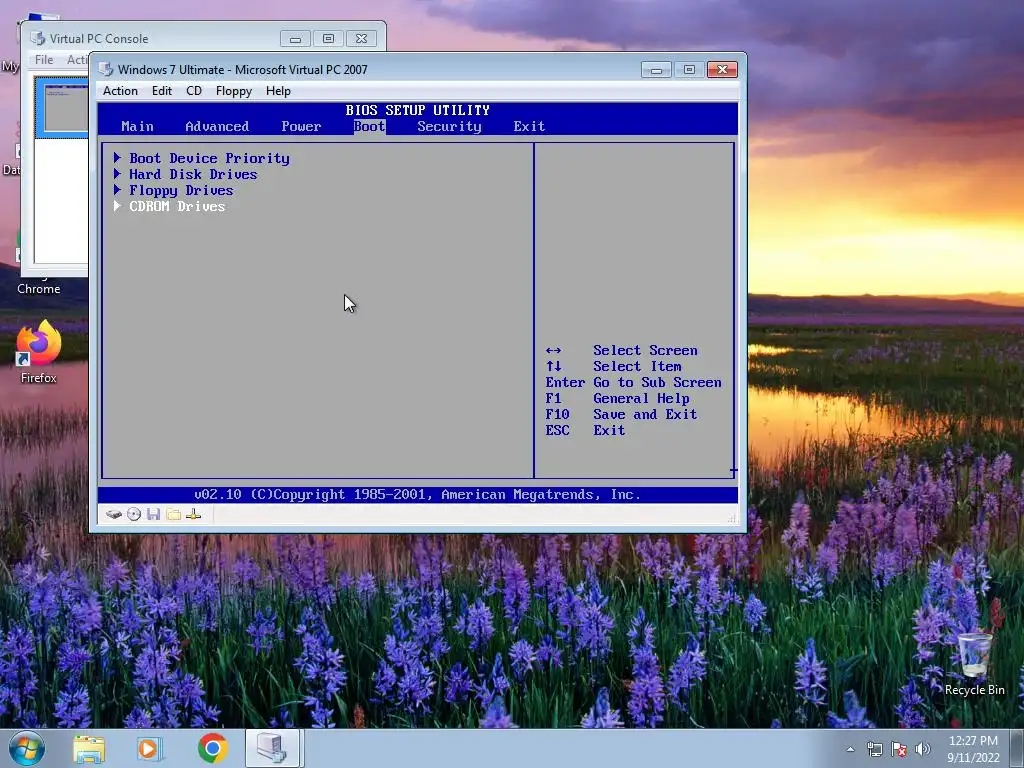Maximize the Virtual PC Console window
Screen dimensions: 1024x768
coord(328,39)
